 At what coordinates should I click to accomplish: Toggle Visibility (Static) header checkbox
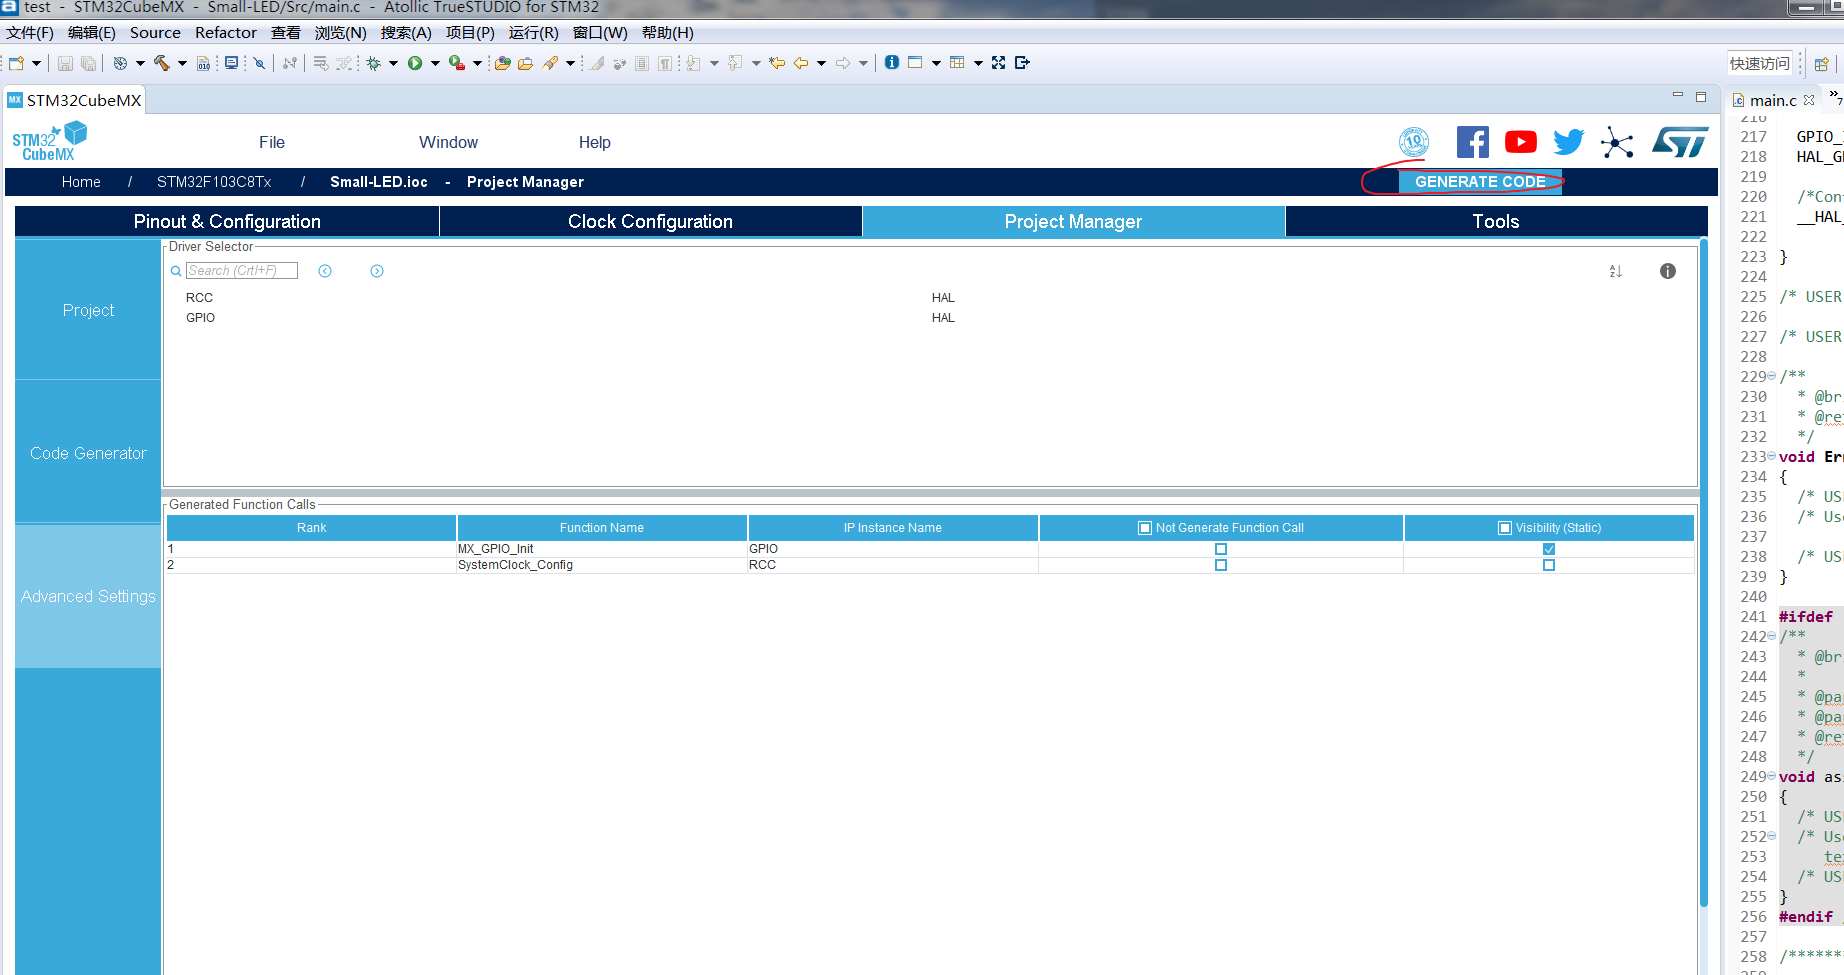(1505, 528)
